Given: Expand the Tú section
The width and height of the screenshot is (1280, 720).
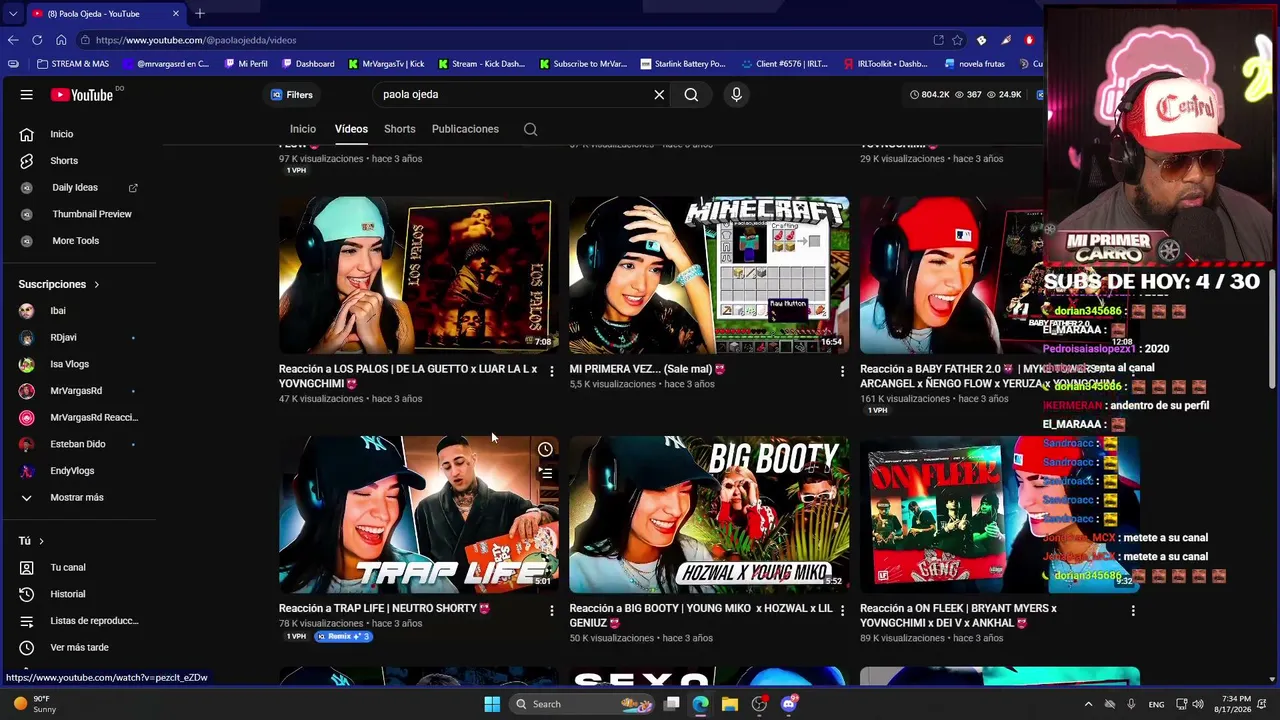Looking at the screenshot, I should [31, 541].
